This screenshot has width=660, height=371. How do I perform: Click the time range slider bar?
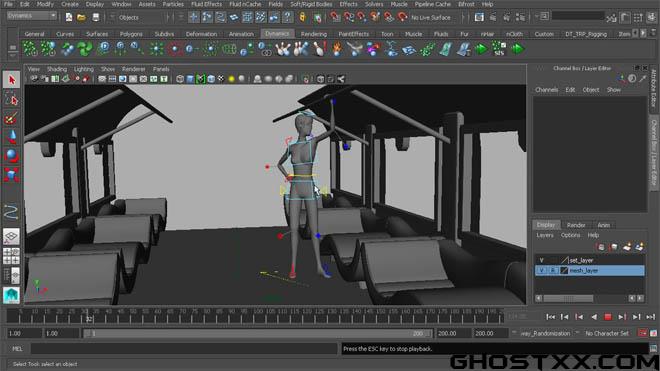coord(257,334)
